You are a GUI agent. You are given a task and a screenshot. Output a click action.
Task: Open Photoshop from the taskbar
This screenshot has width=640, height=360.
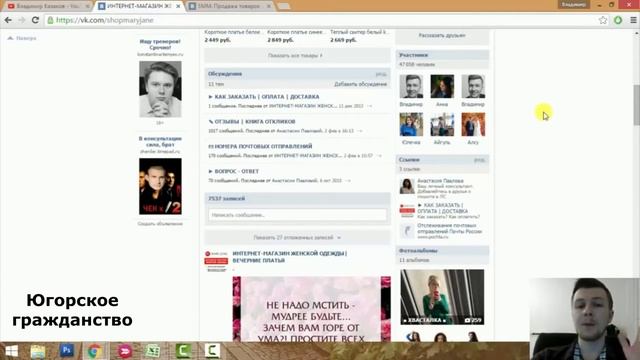67,351
